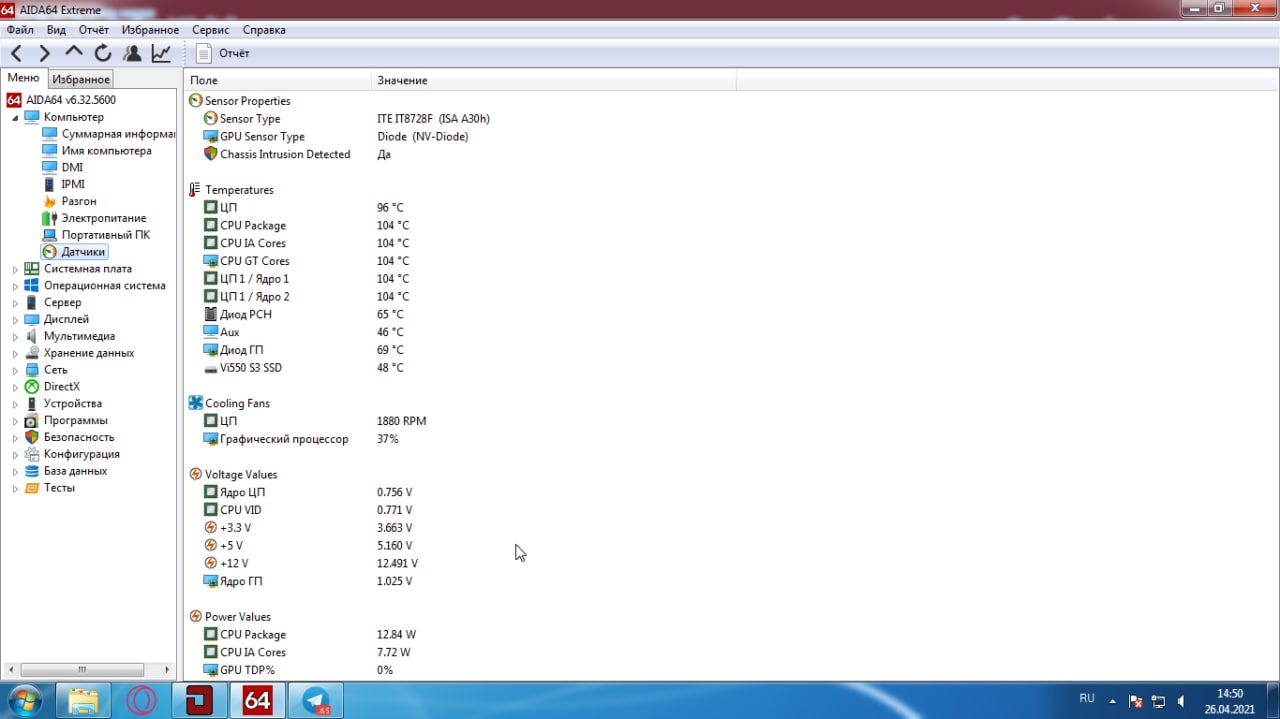The width and height of the screenshot is (1280, 719).
Task: Click the Конфигурация icon in tree
Action: (32, 454)
